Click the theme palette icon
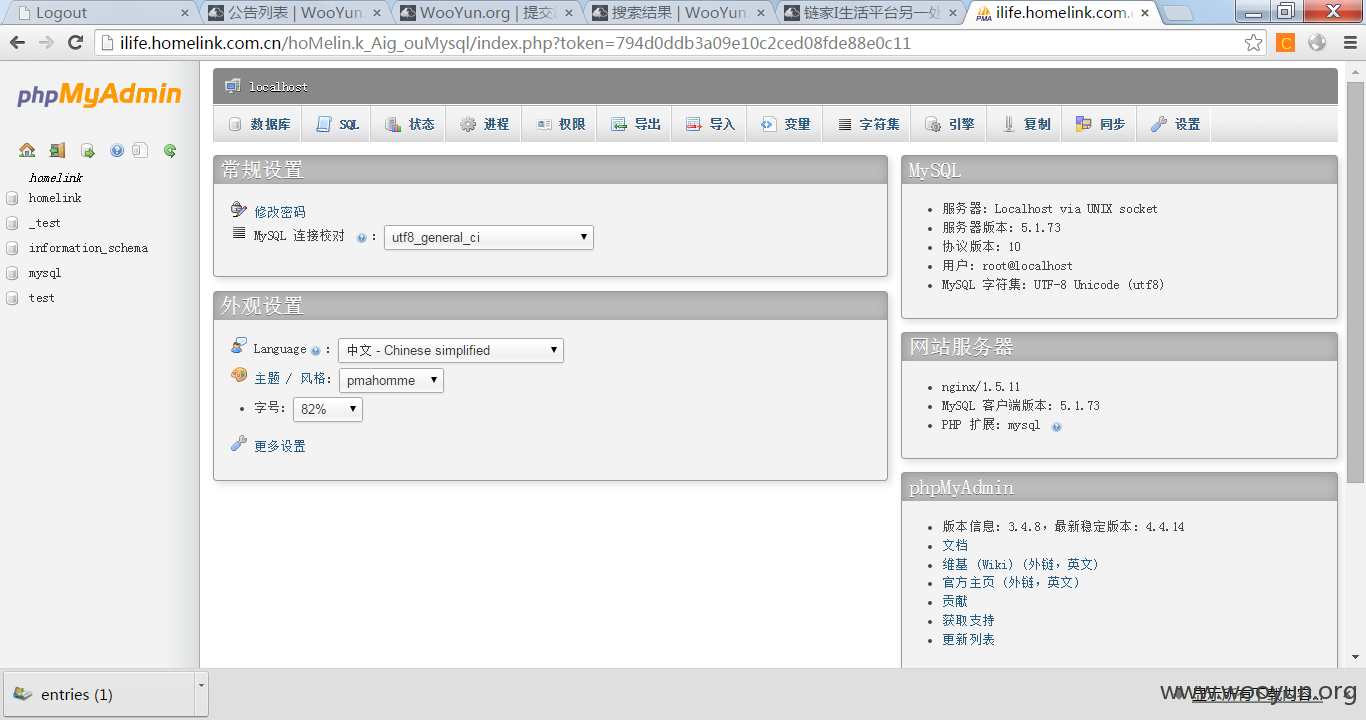Screen dimensions: 1366x720 (239, 375)
